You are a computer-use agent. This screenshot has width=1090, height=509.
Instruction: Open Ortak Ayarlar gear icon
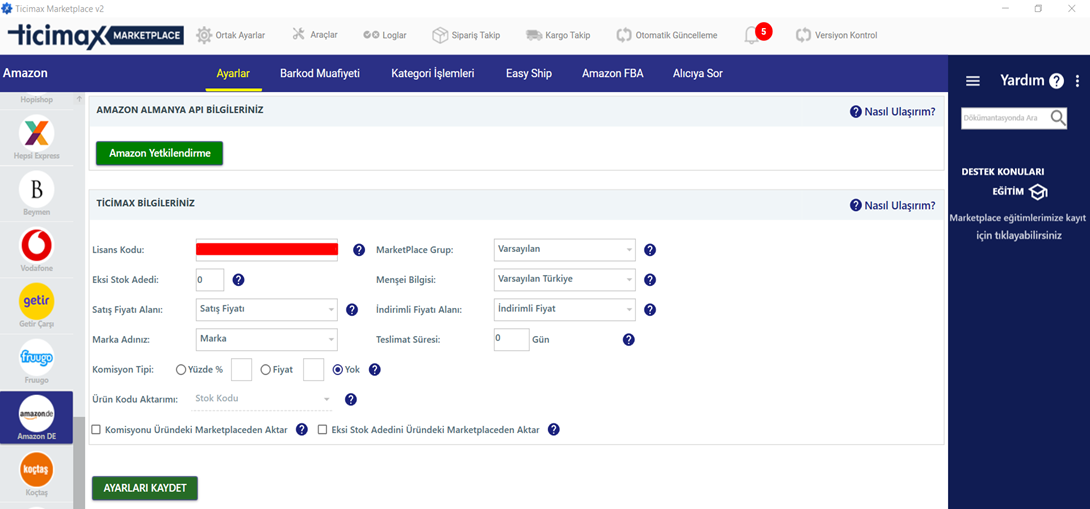[204, 35]
